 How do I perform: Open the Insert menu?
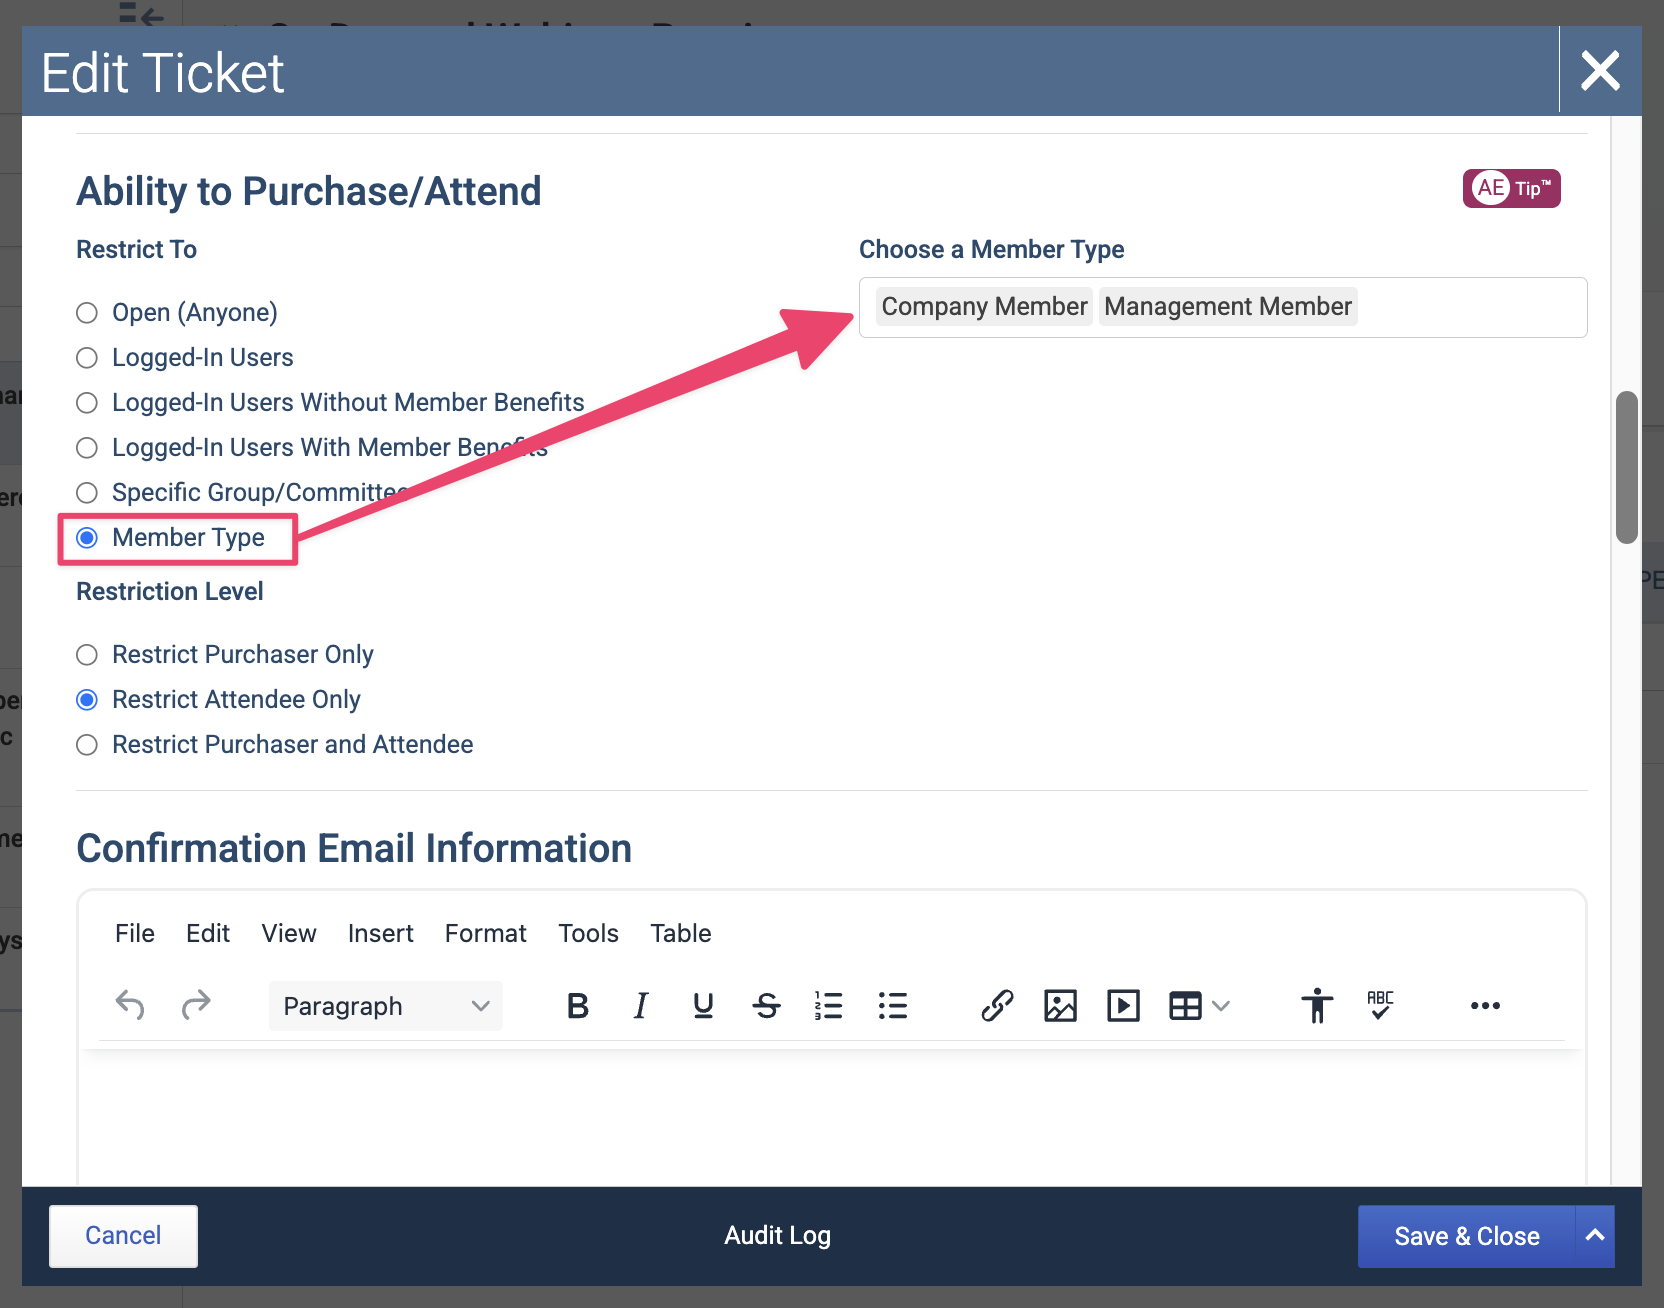(380, 934)
